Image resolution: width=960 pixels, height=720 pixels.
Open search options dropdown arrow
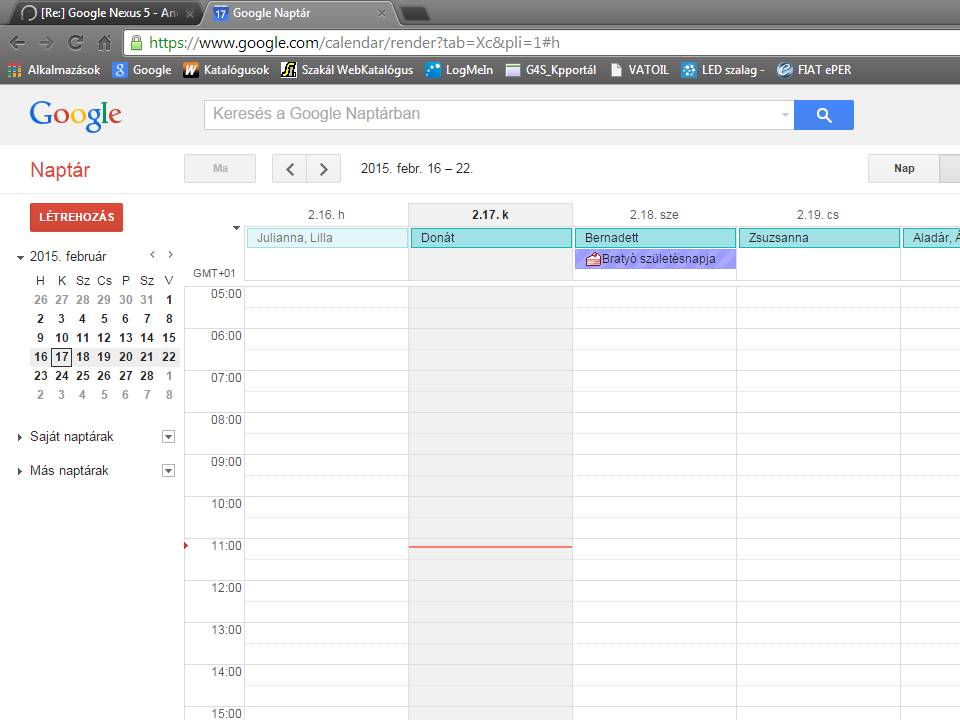[x=785, y=115]
